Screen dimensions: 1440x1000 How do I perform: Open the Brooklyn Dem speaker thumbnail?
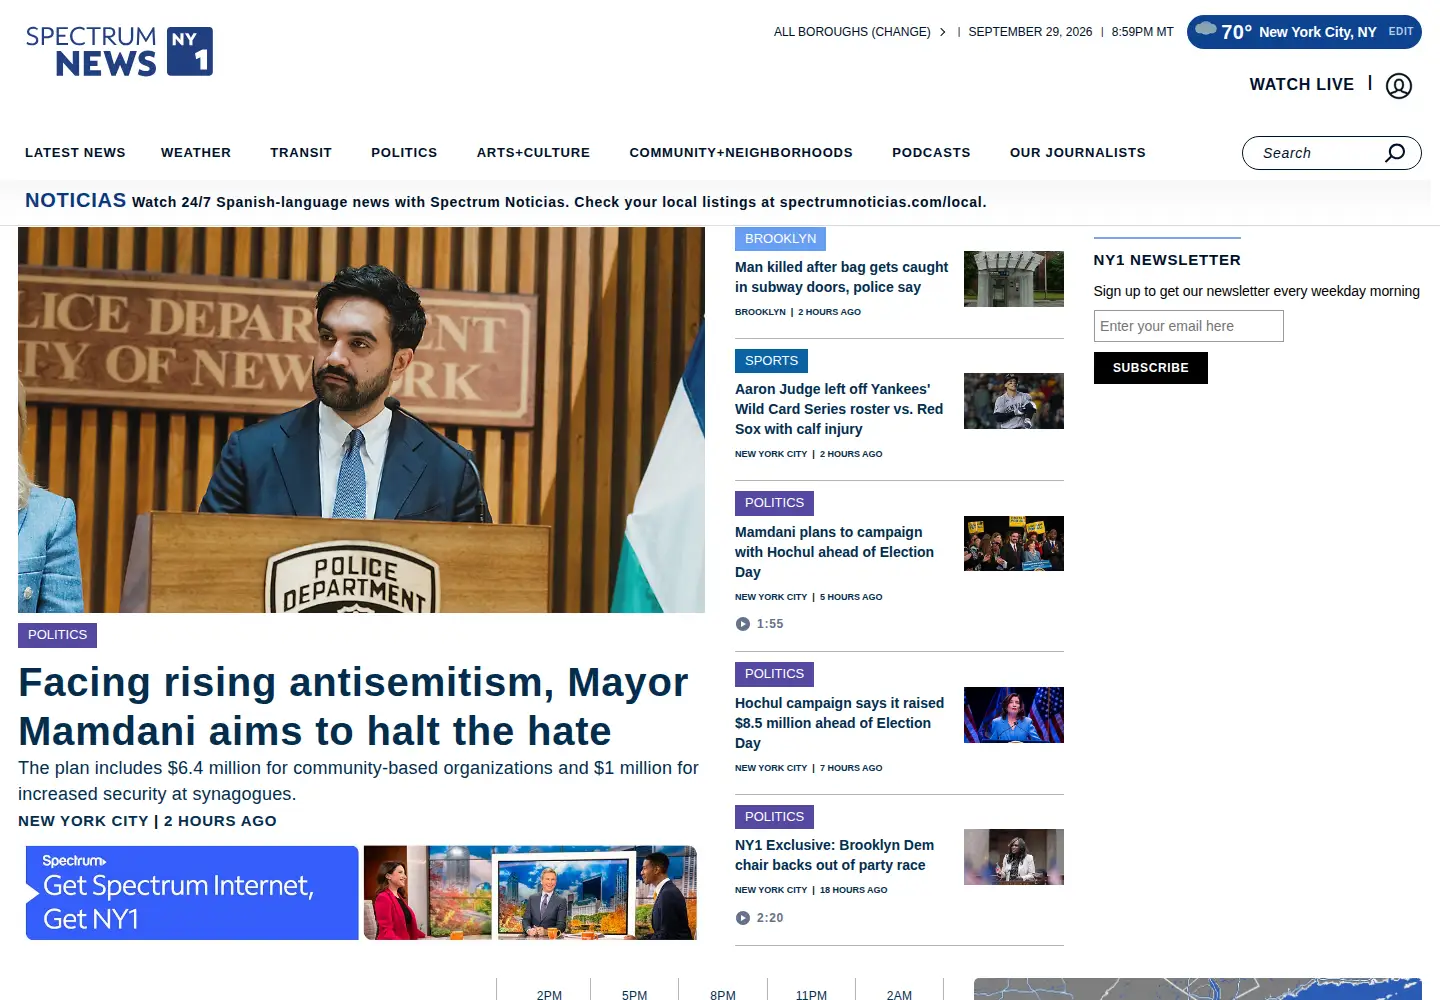[x=1014, y=857]
